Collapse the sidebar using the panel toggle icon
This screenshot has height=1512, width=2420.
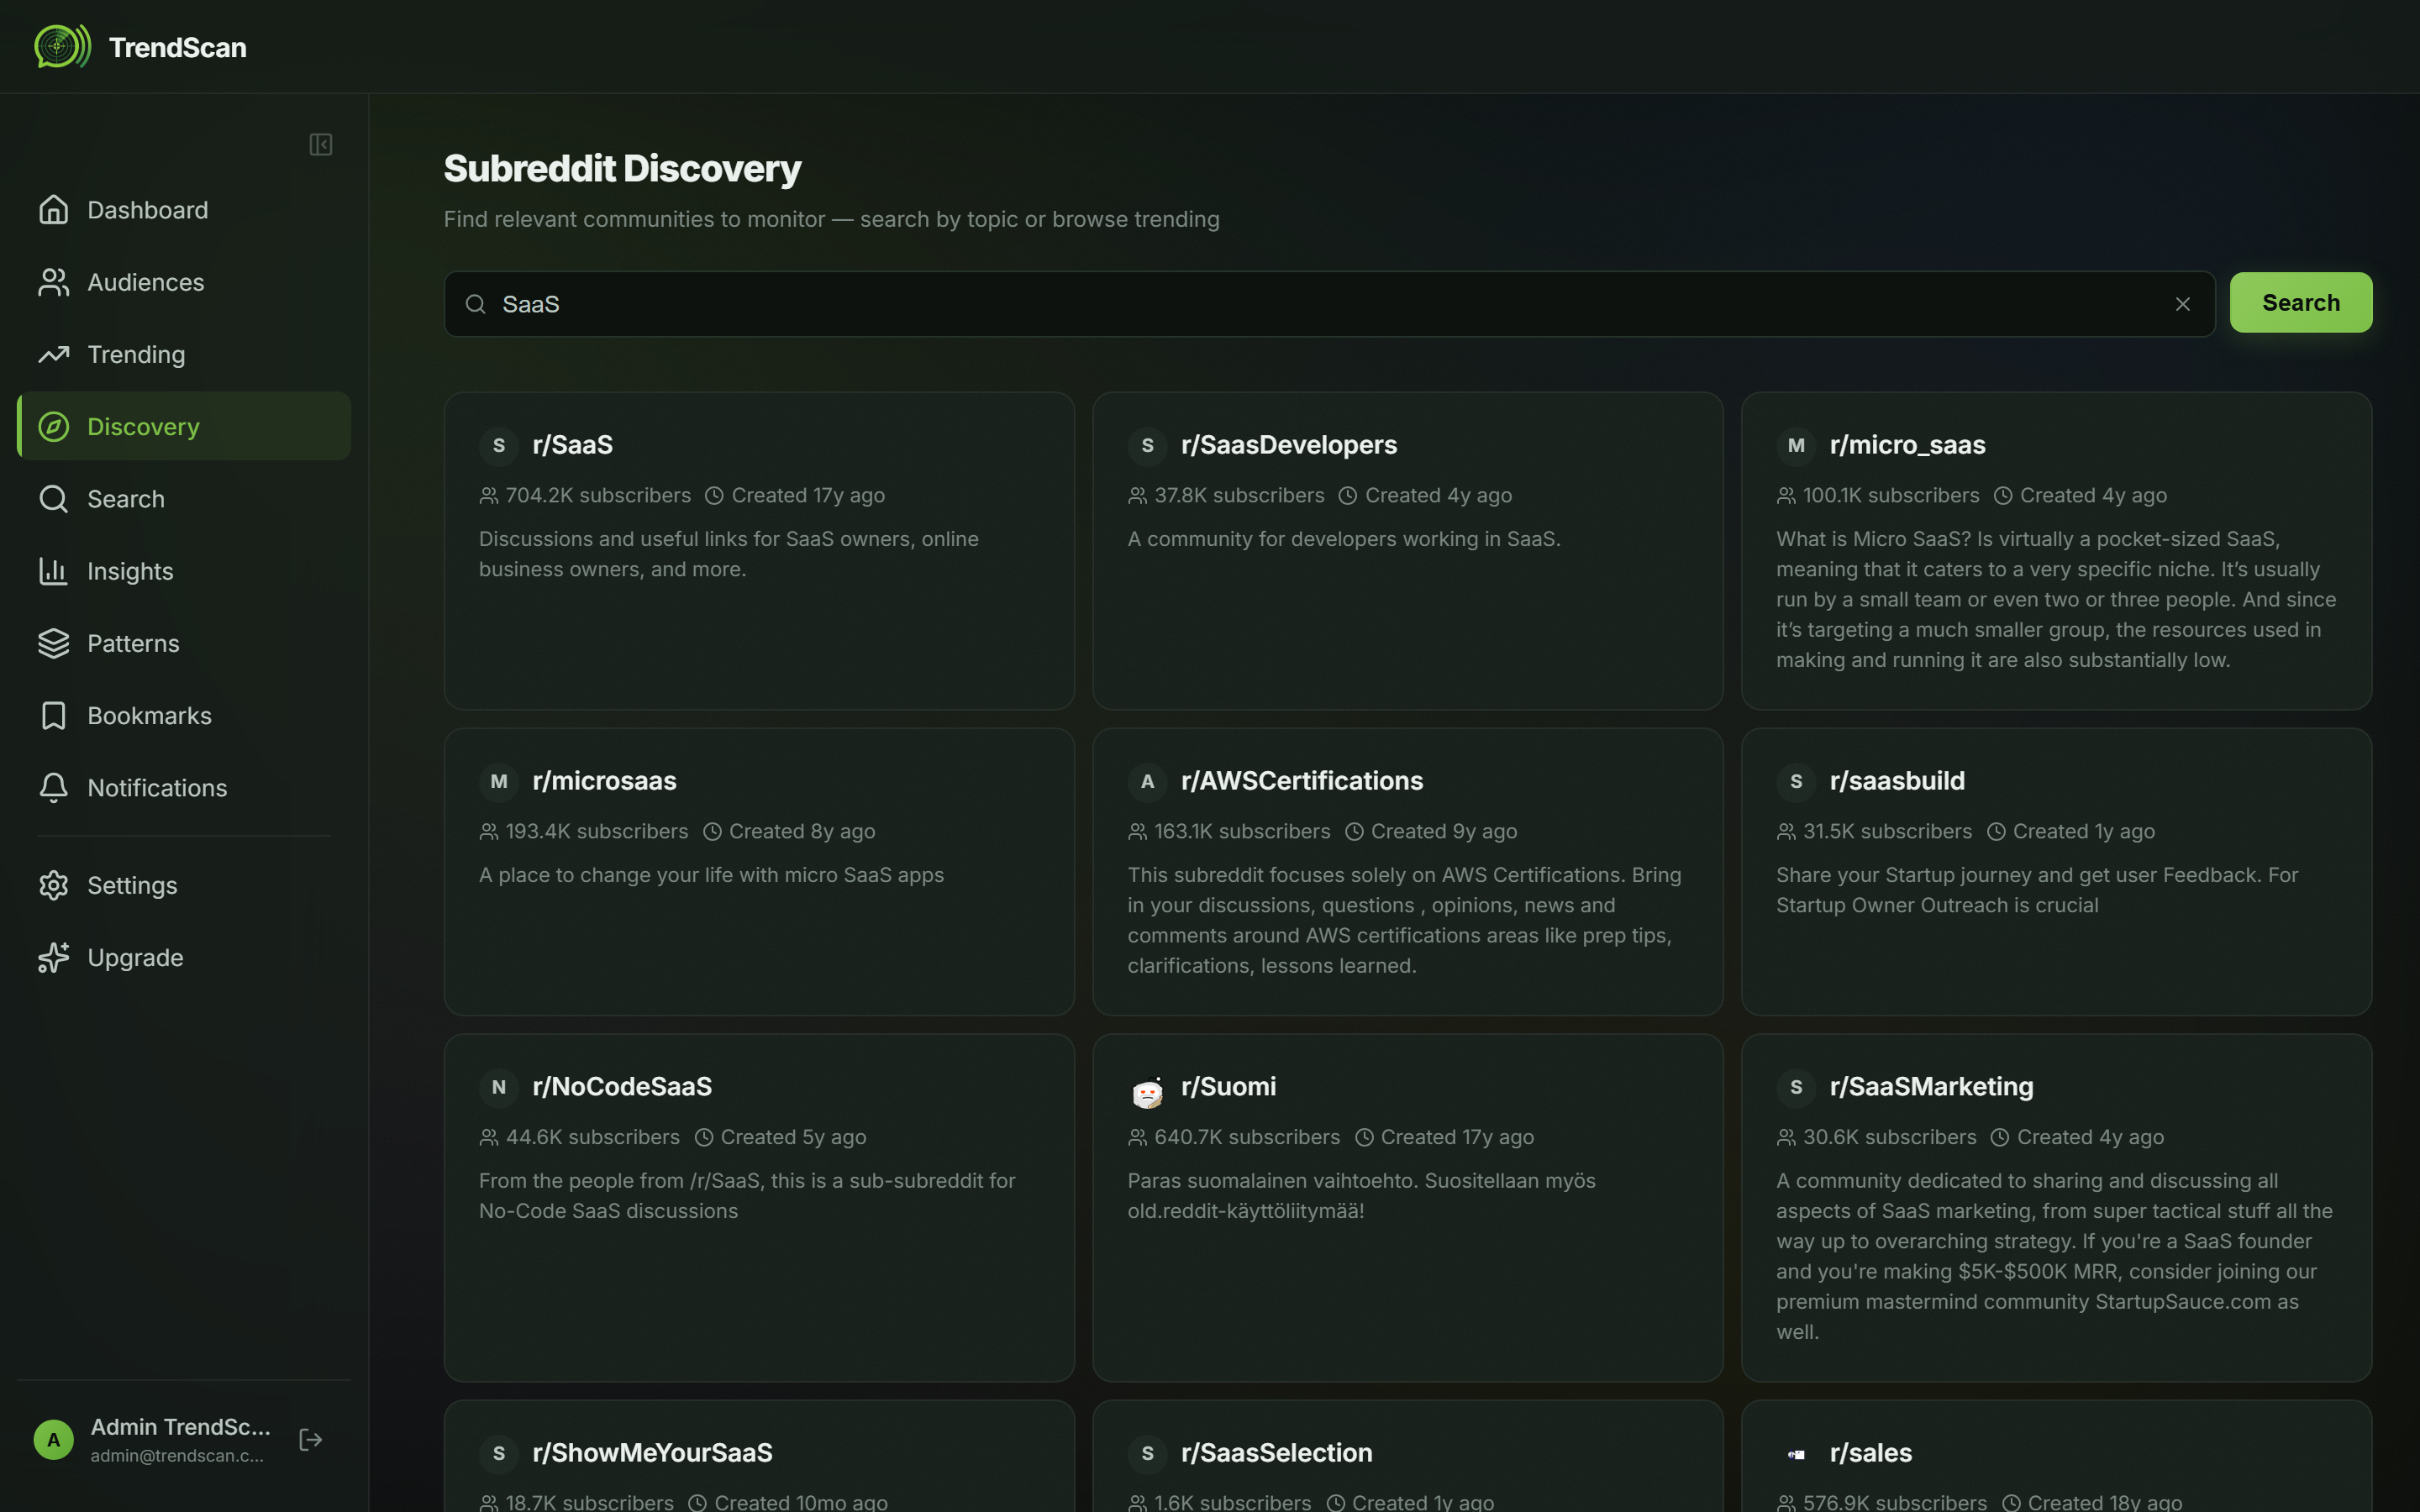click(x=320, y=145)
